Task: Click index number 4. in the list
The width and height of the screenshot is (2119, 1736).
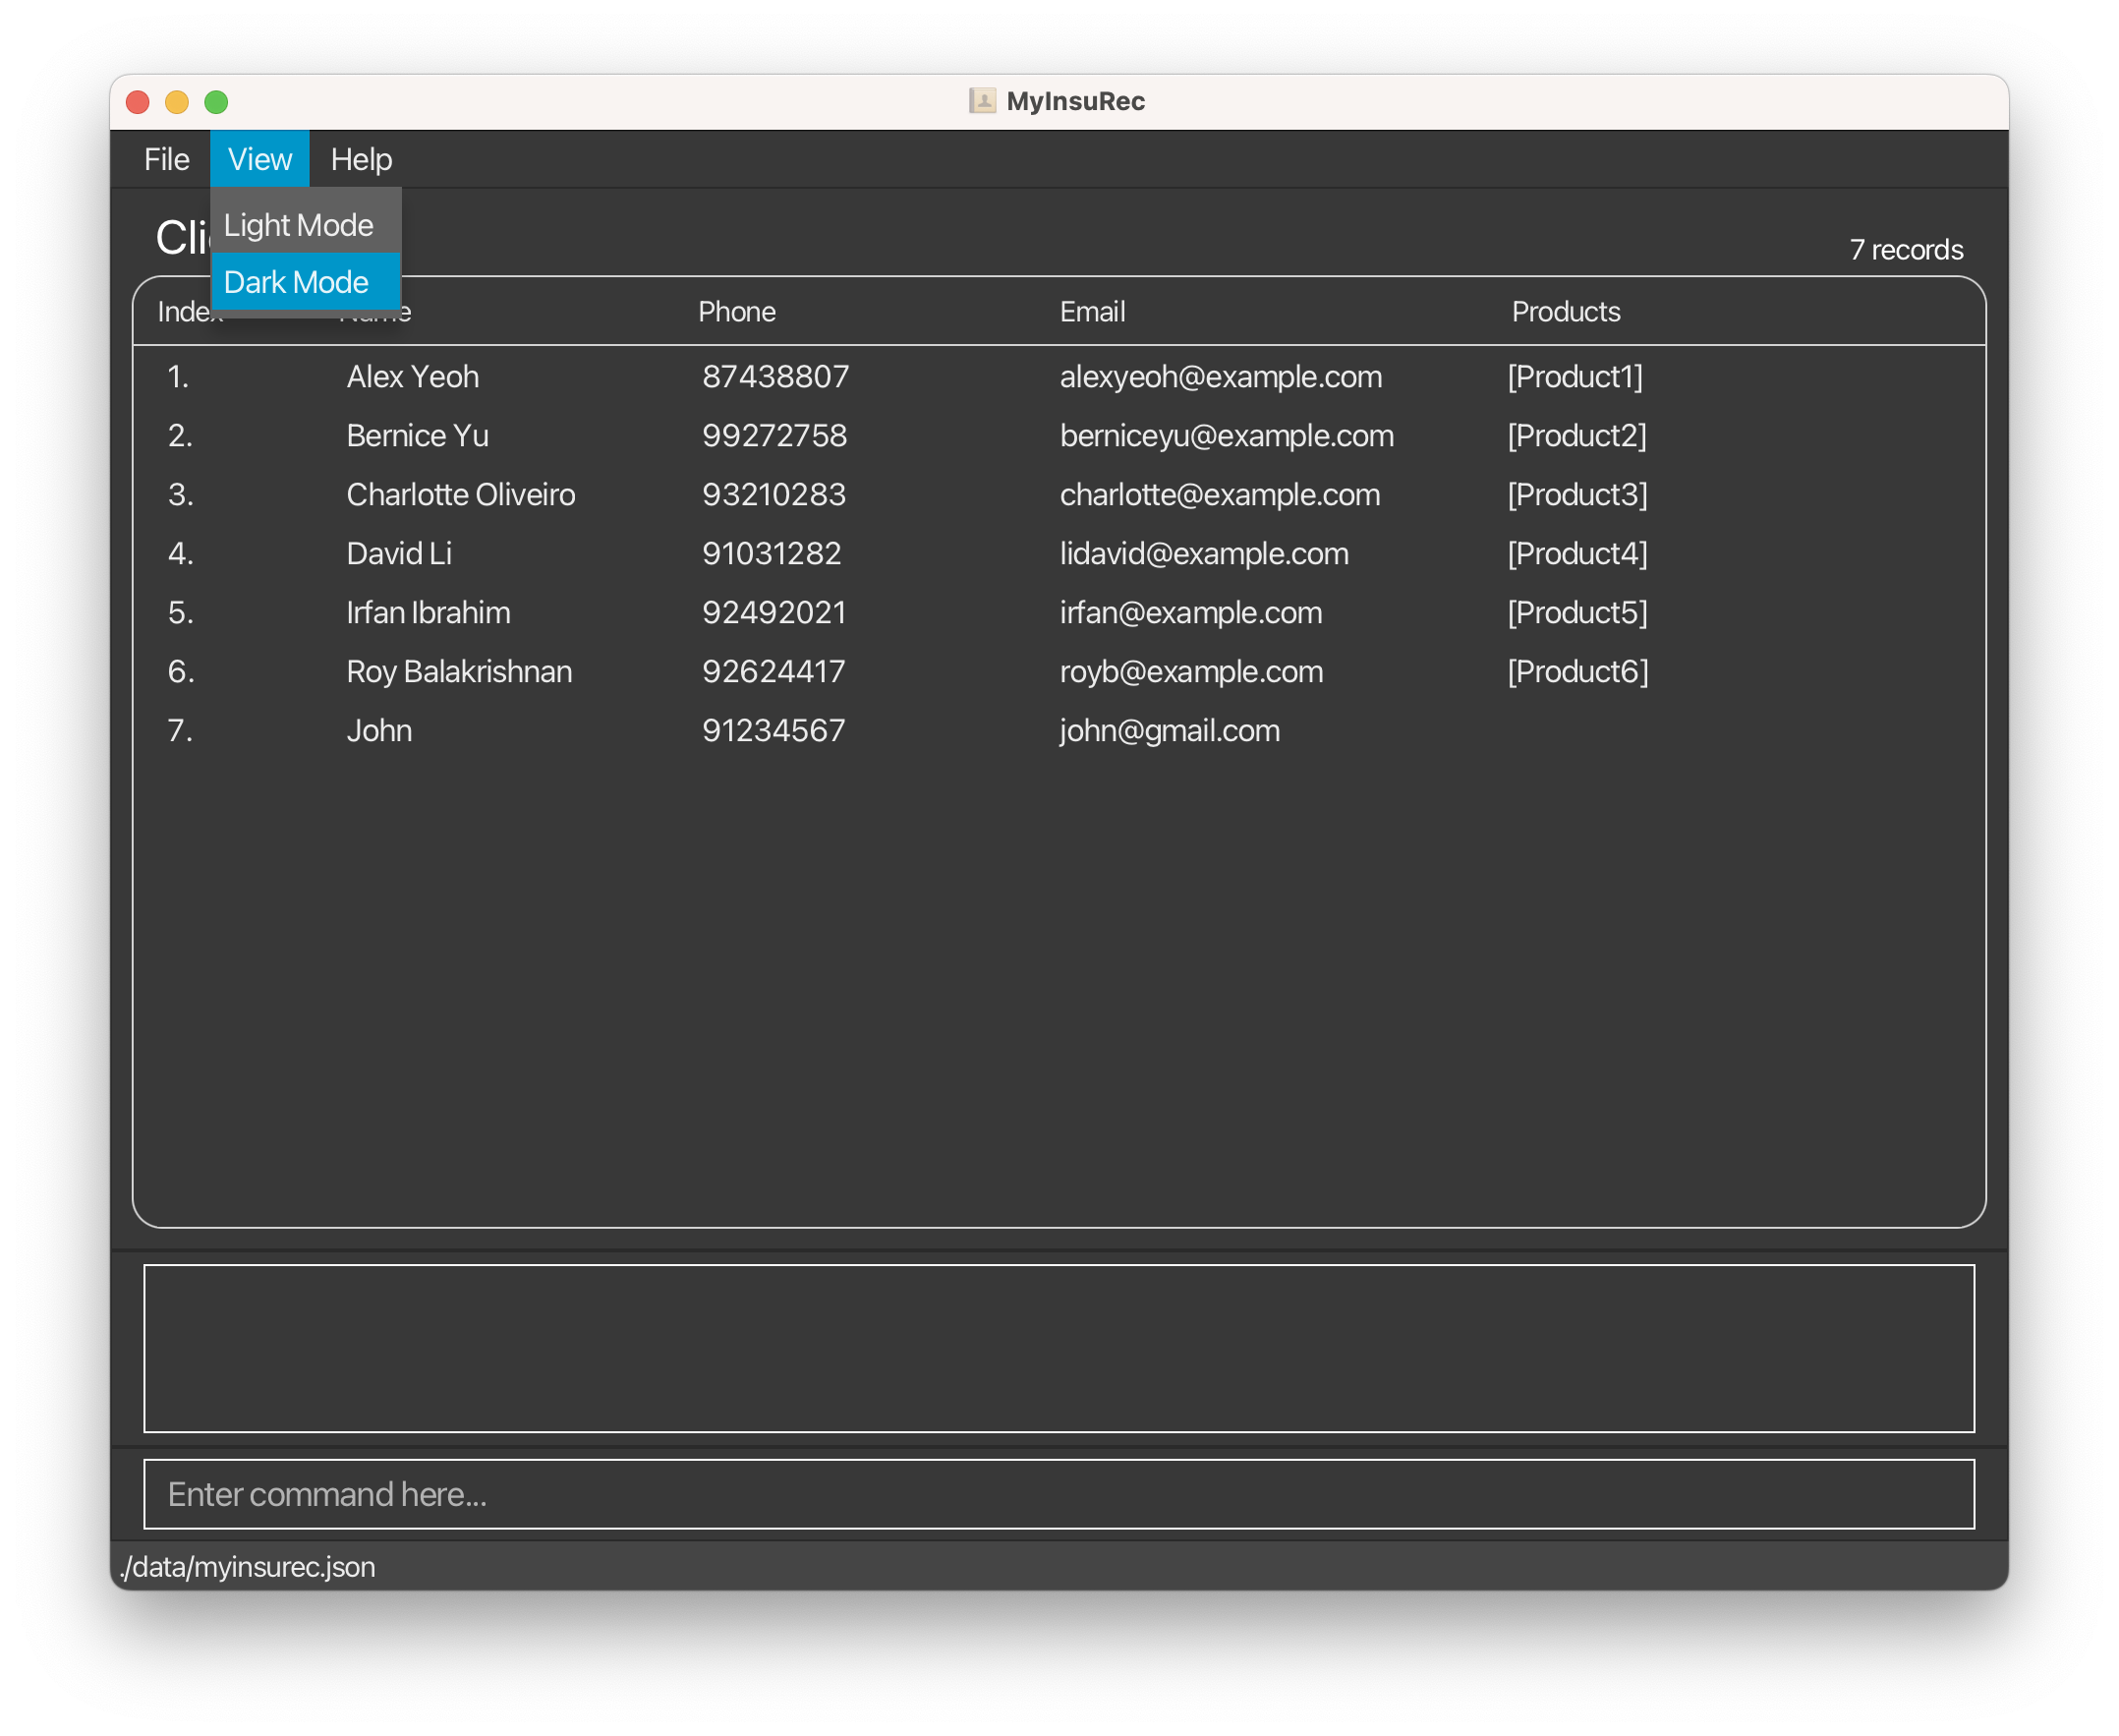Action: pyautogui.click(x=180, y=554)
